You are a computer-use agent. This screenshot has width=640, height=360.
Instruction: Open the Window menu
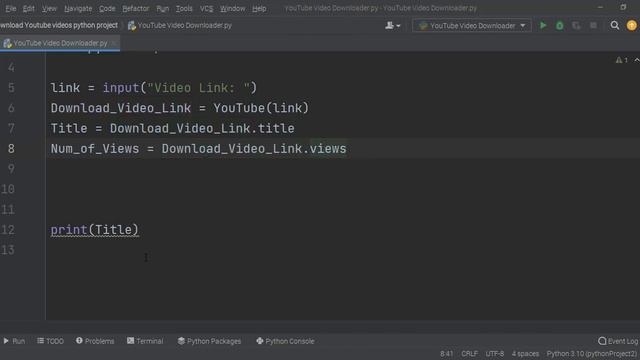coord(233,9)
